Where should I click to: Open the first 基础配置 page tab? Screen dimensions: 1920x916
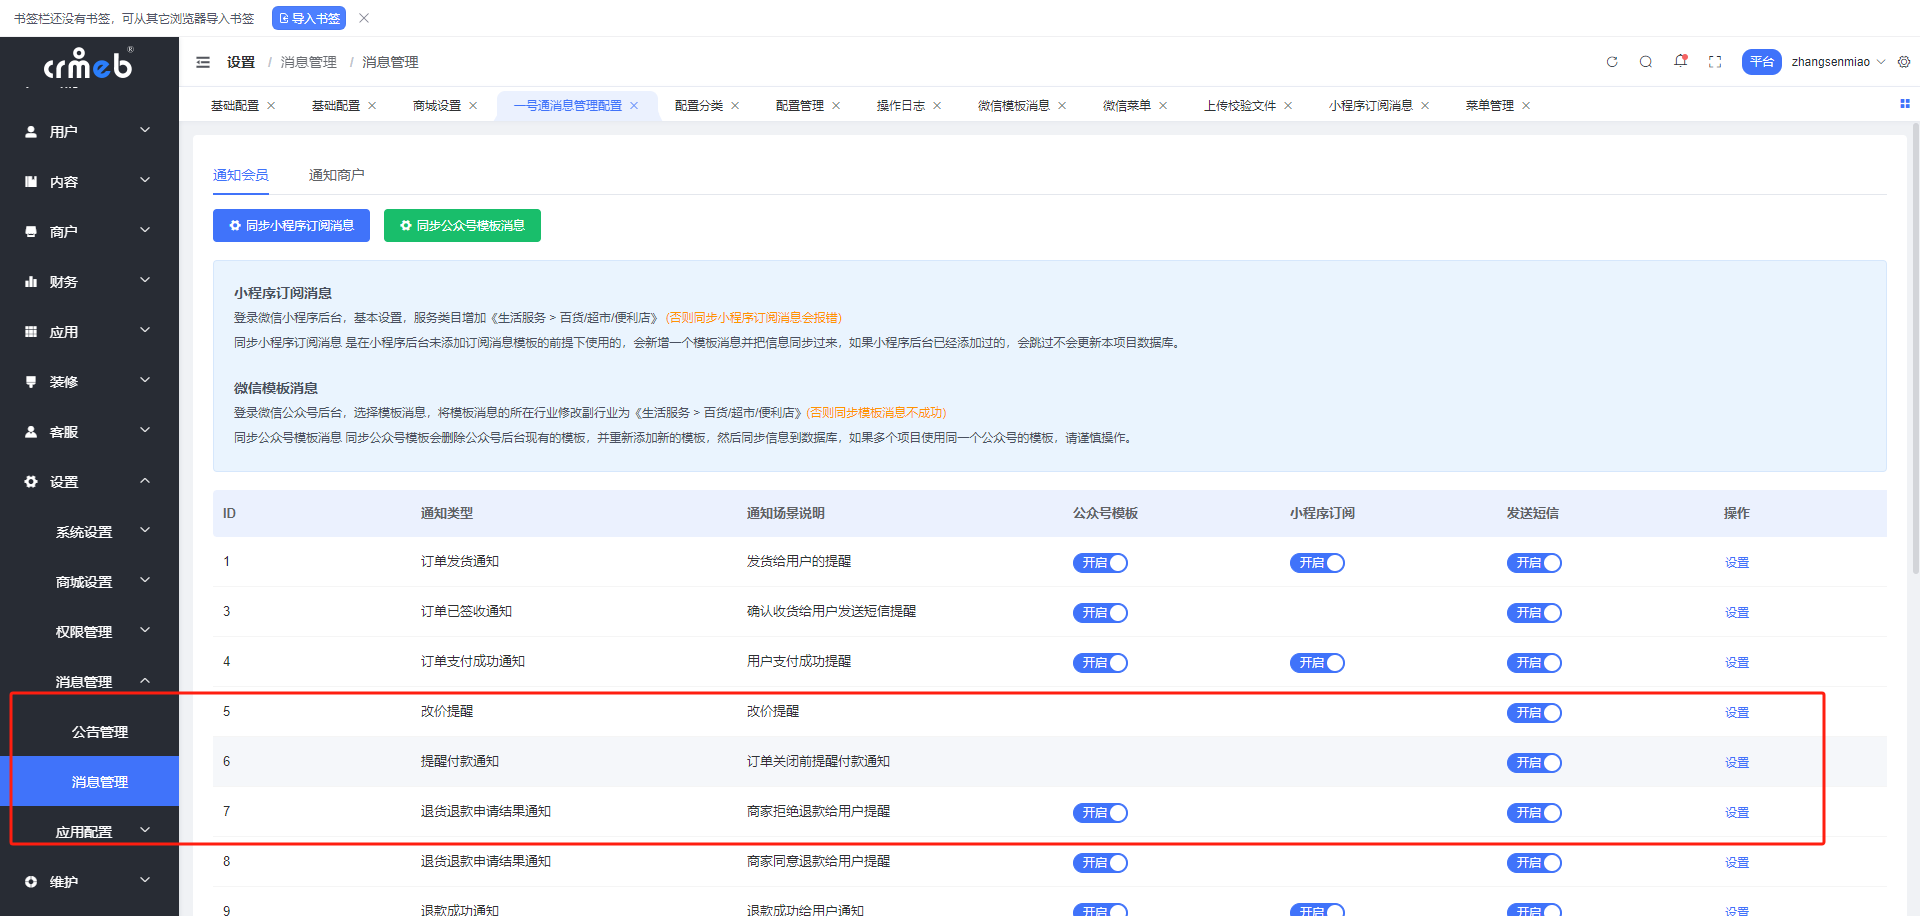coord(235,106)
